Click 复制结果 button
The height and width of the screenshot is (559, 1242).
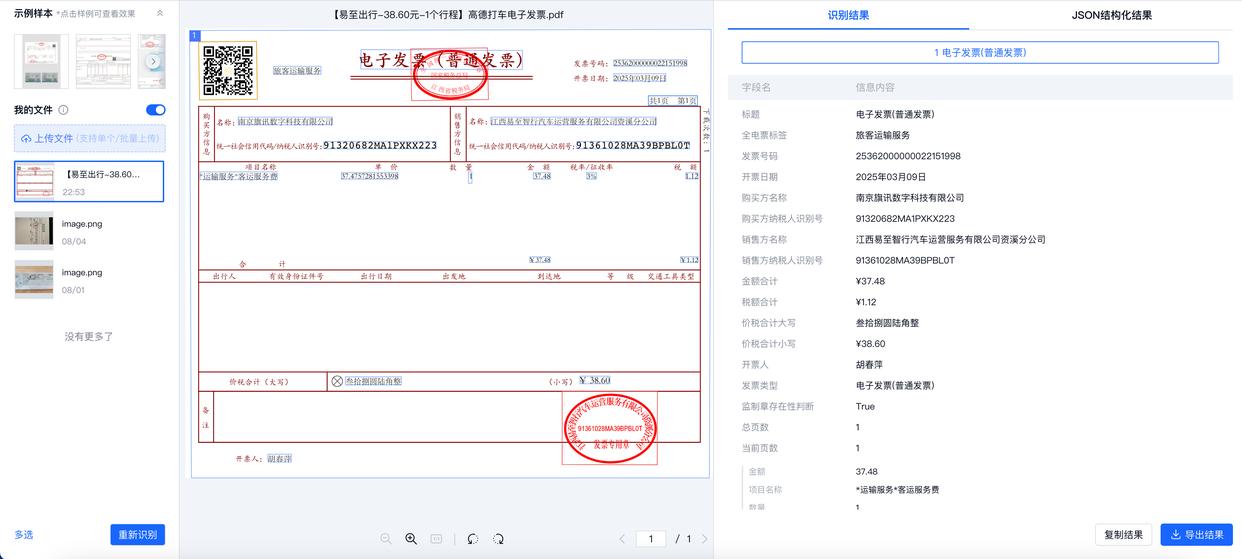(1123, 535)
